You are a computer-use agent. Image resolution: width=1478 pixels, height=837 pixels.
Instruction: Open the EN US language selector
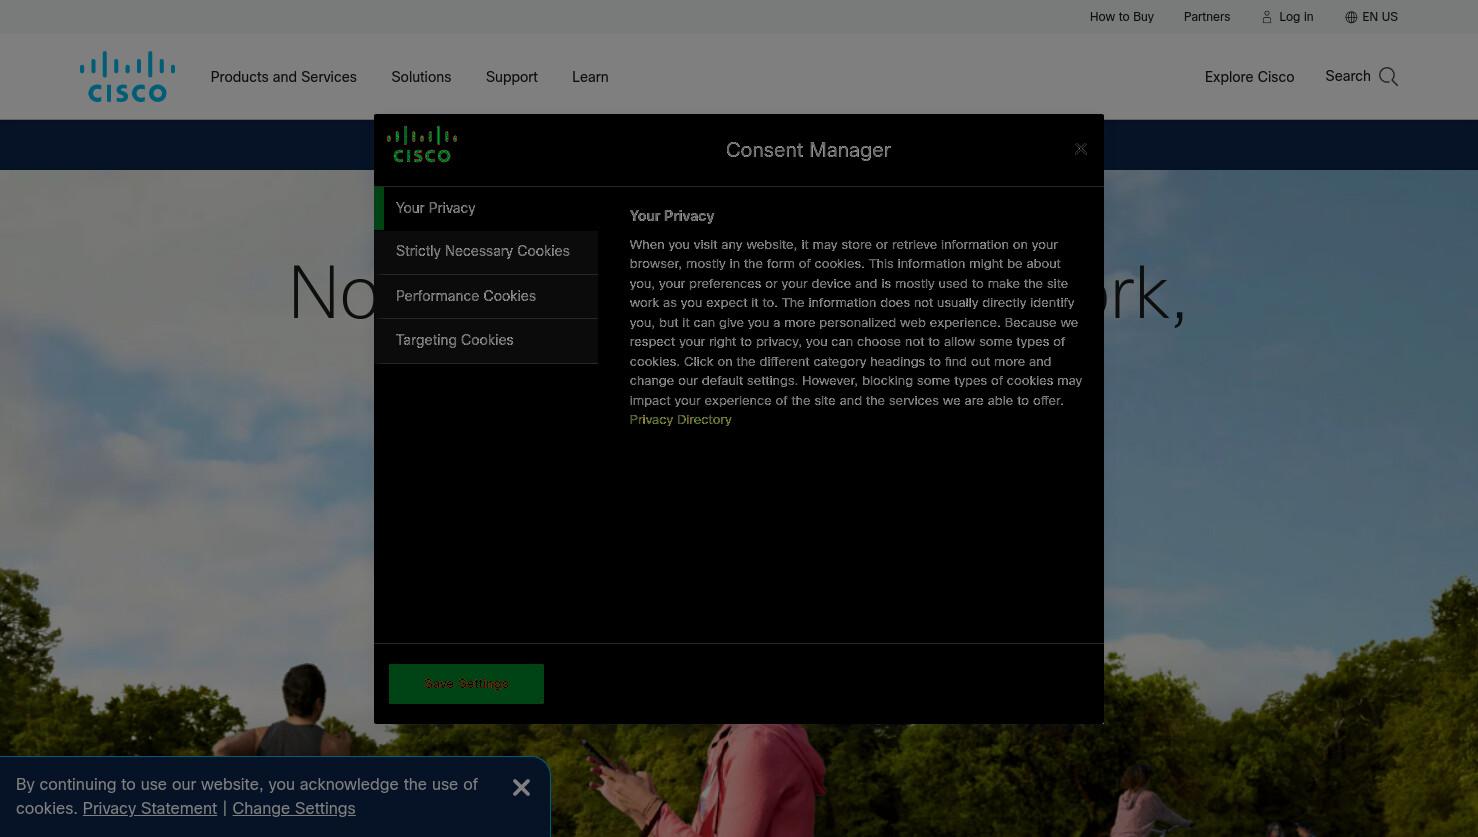1380,17
